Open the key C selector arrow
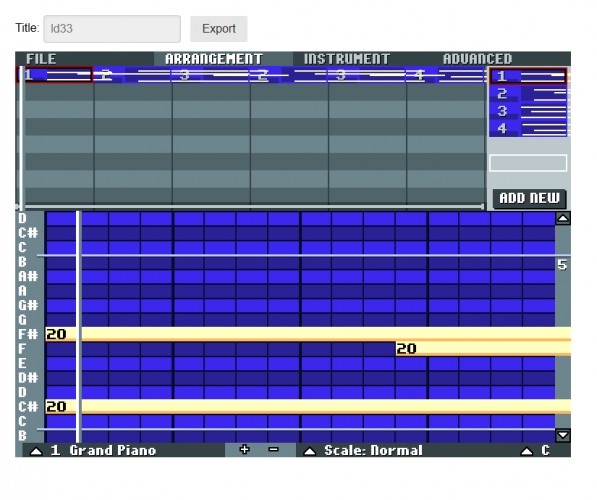The width and height of the screenshot is (597, 500). [527, 451]
